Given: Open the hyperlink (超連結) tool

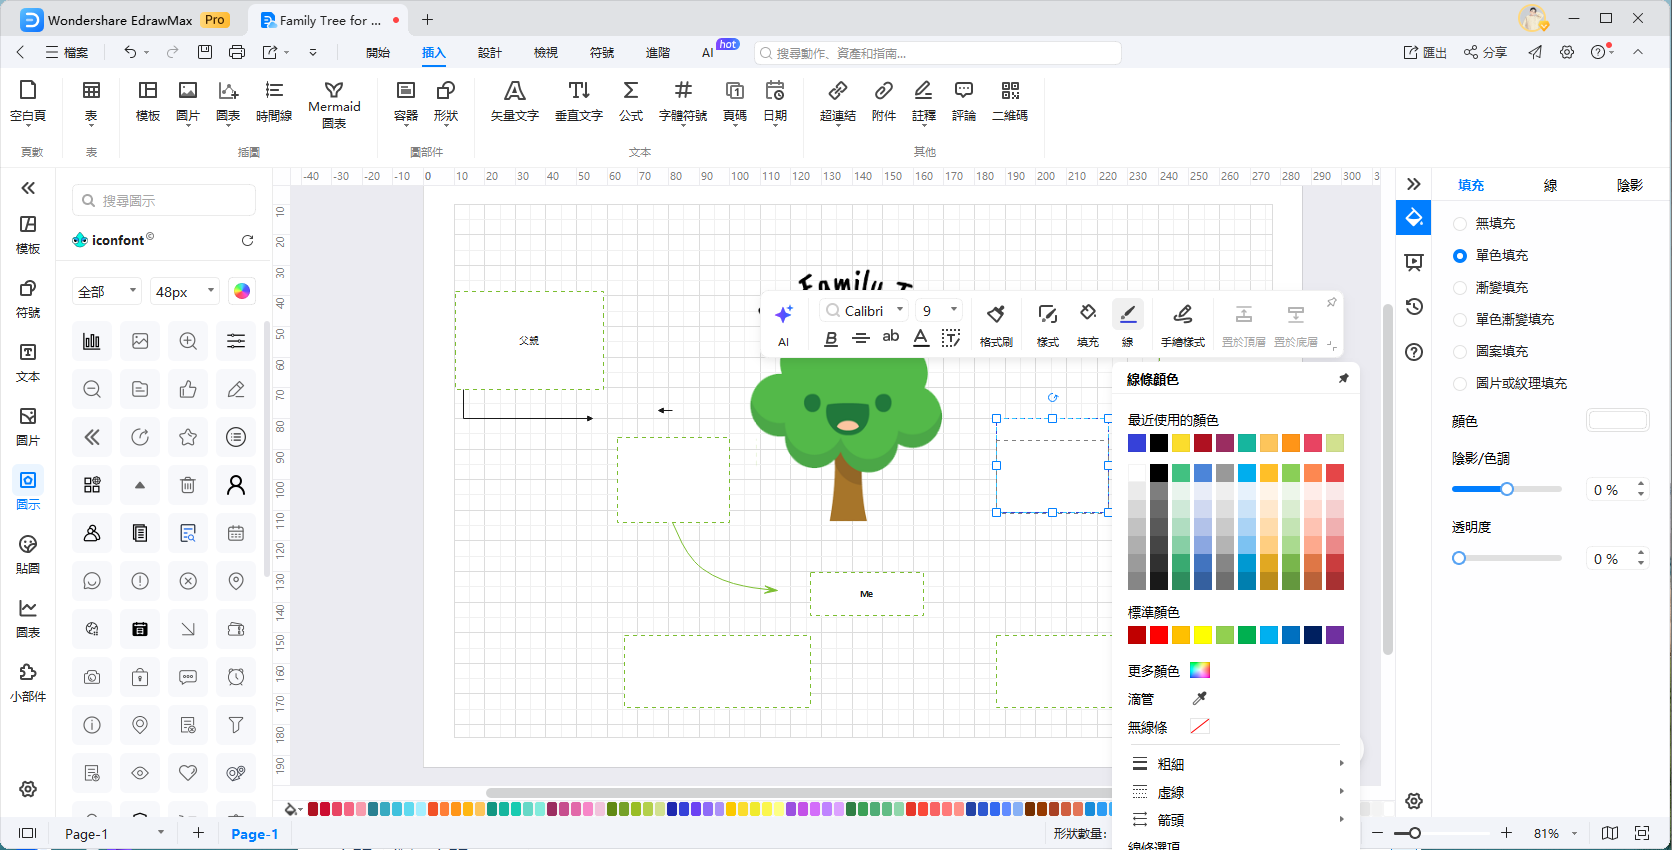Looking at the screenshot, I should tap(837, 102).
